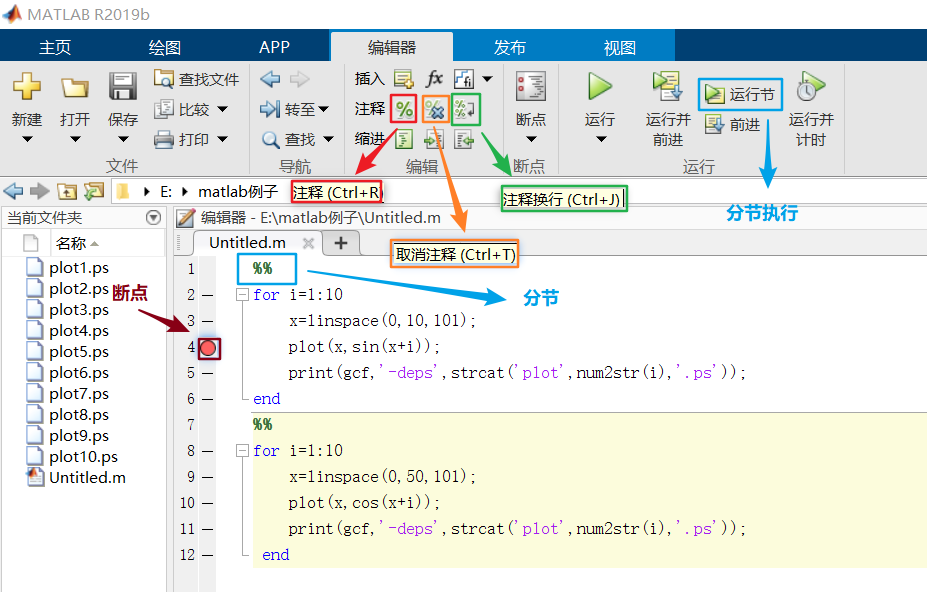Click the Print (打印) button
The width and height of the screenshot is (927, 592).
pyautogui.click(x=182, y=140)
